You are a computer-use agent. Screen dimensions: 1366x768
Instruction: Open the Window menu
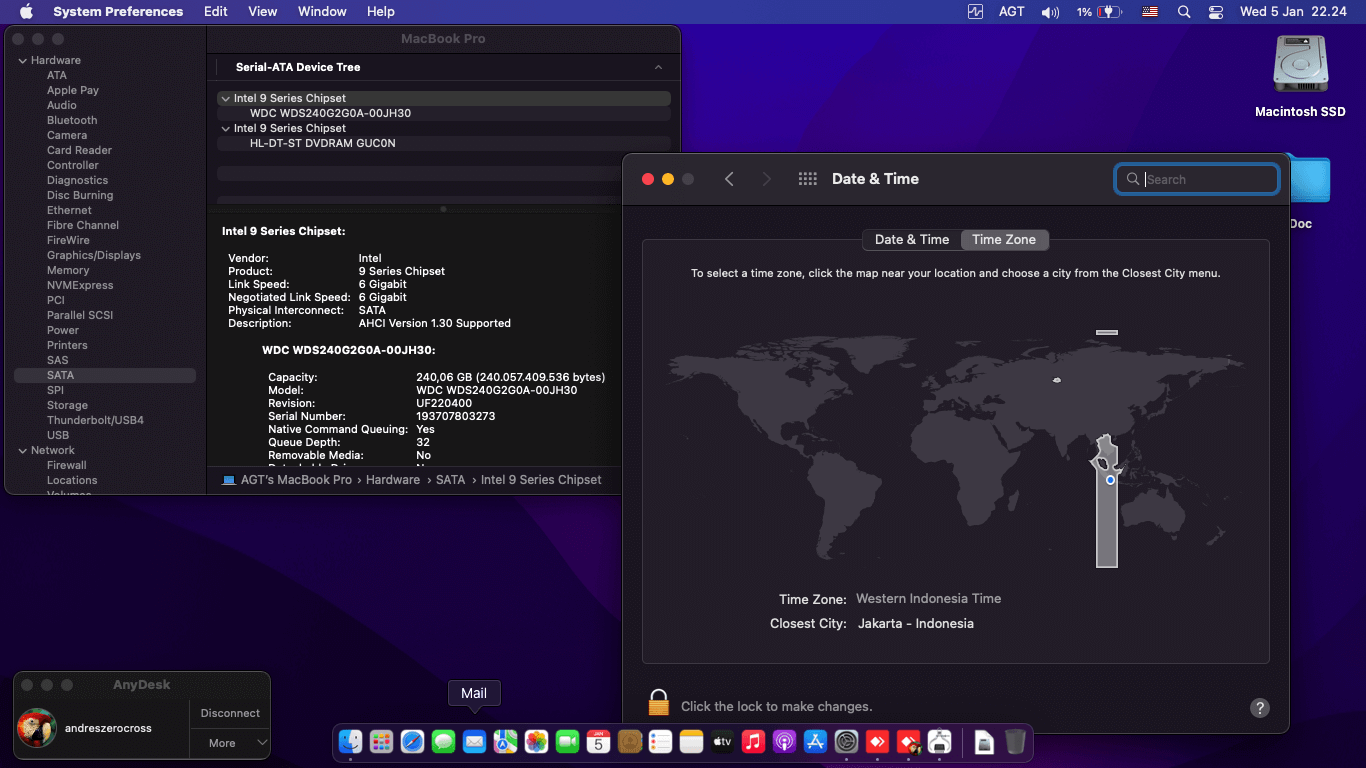tap(322, 12)
